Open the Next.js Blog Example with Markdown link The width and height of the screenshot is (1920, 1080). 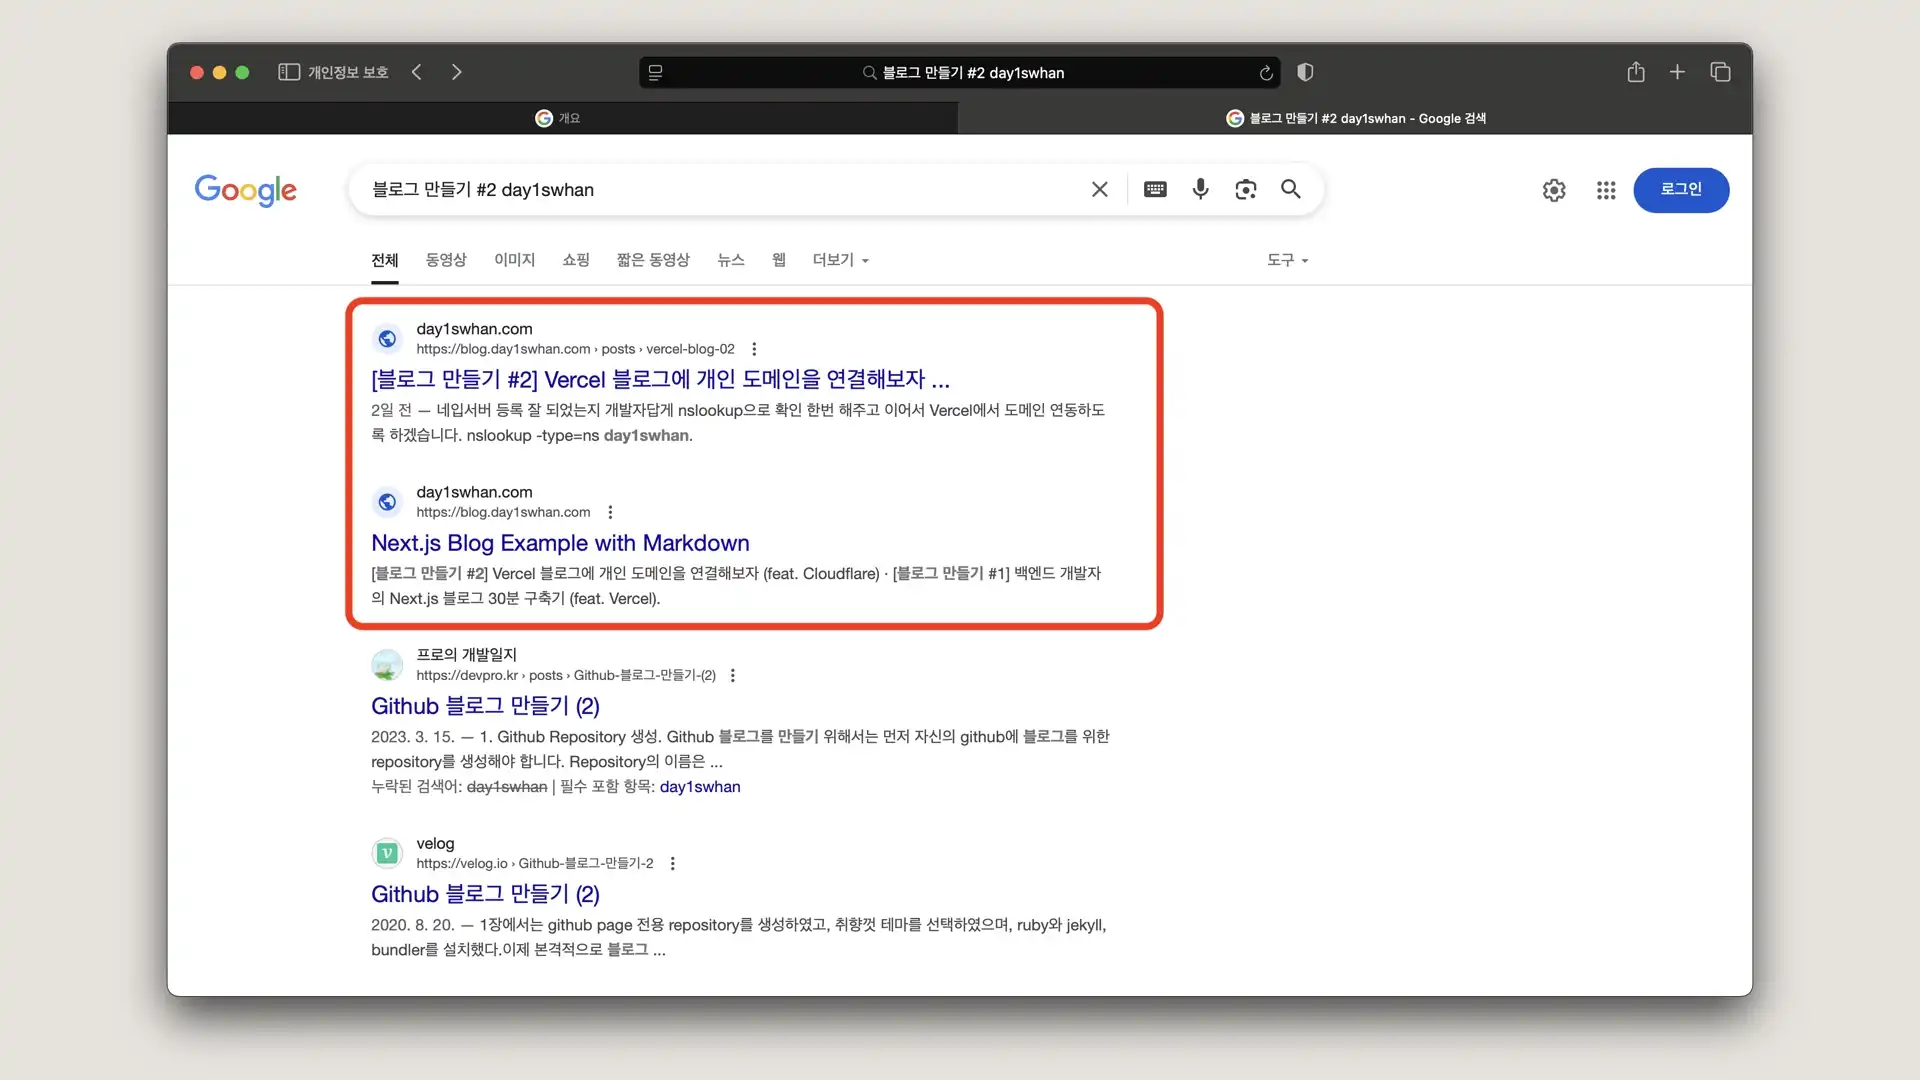[x=560, y=543]
